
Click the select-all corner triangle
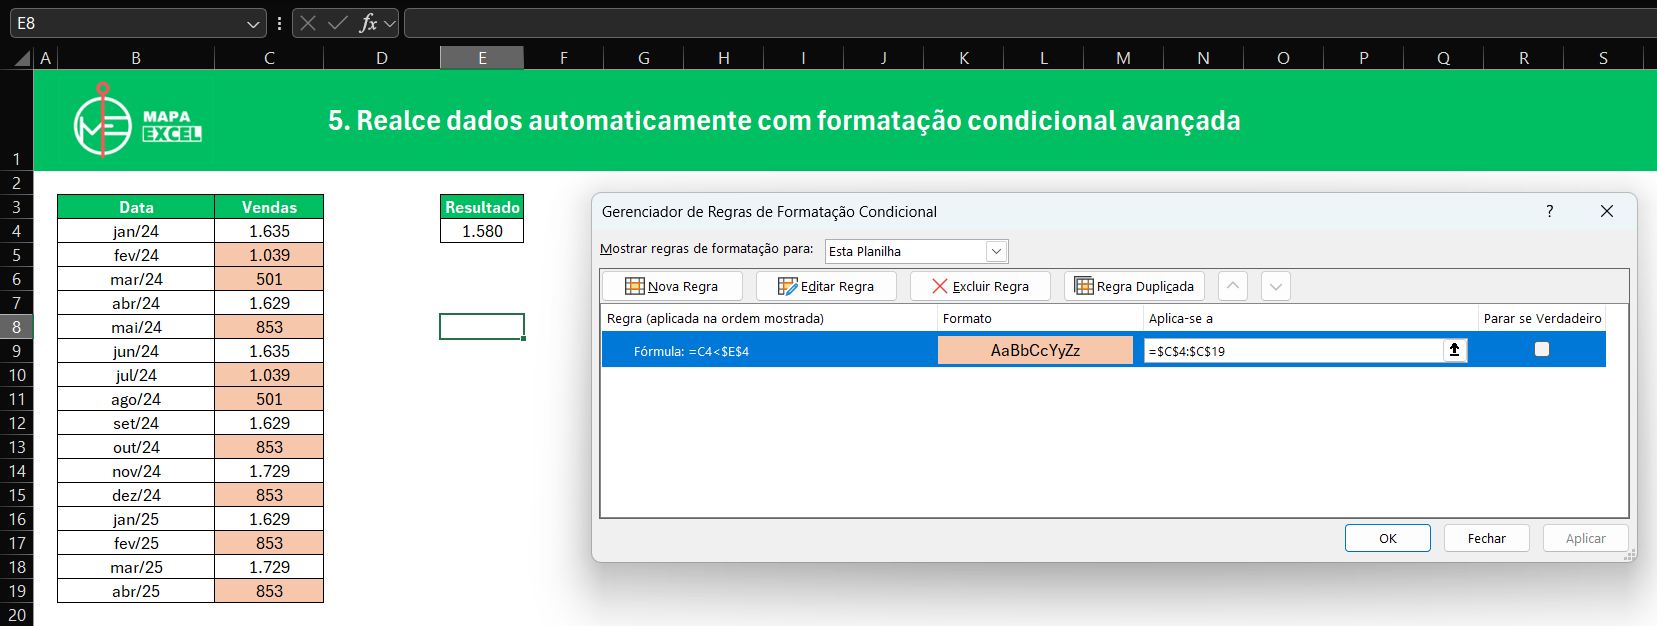[x=22, y=58]
